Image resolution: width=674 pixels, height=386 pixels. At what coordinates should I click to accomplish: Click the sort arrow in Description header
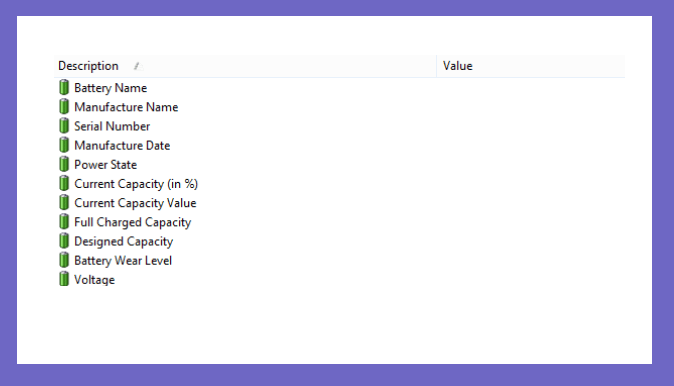click(x=138, y=66)
